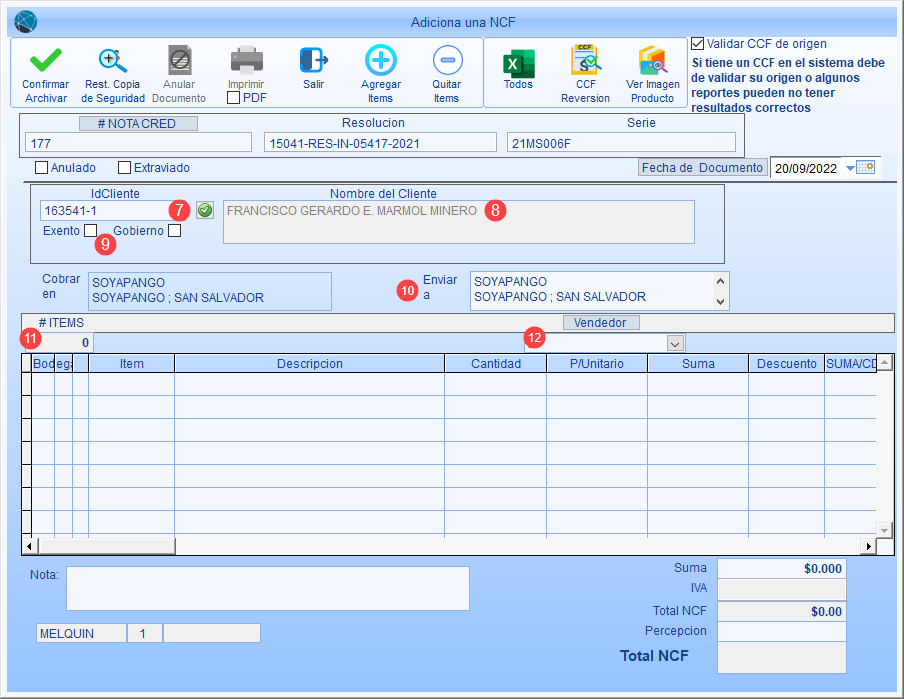
Task: Add items with Agregar Items icon
Action: 381,60
